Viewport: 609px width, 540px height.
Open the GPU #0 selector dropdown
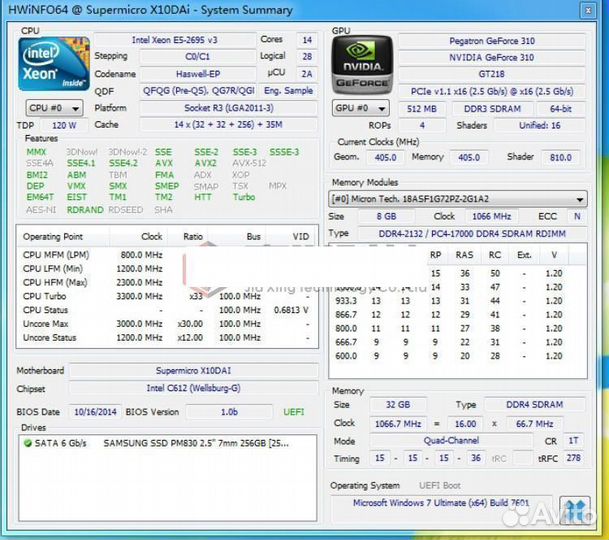pos(360,108)
